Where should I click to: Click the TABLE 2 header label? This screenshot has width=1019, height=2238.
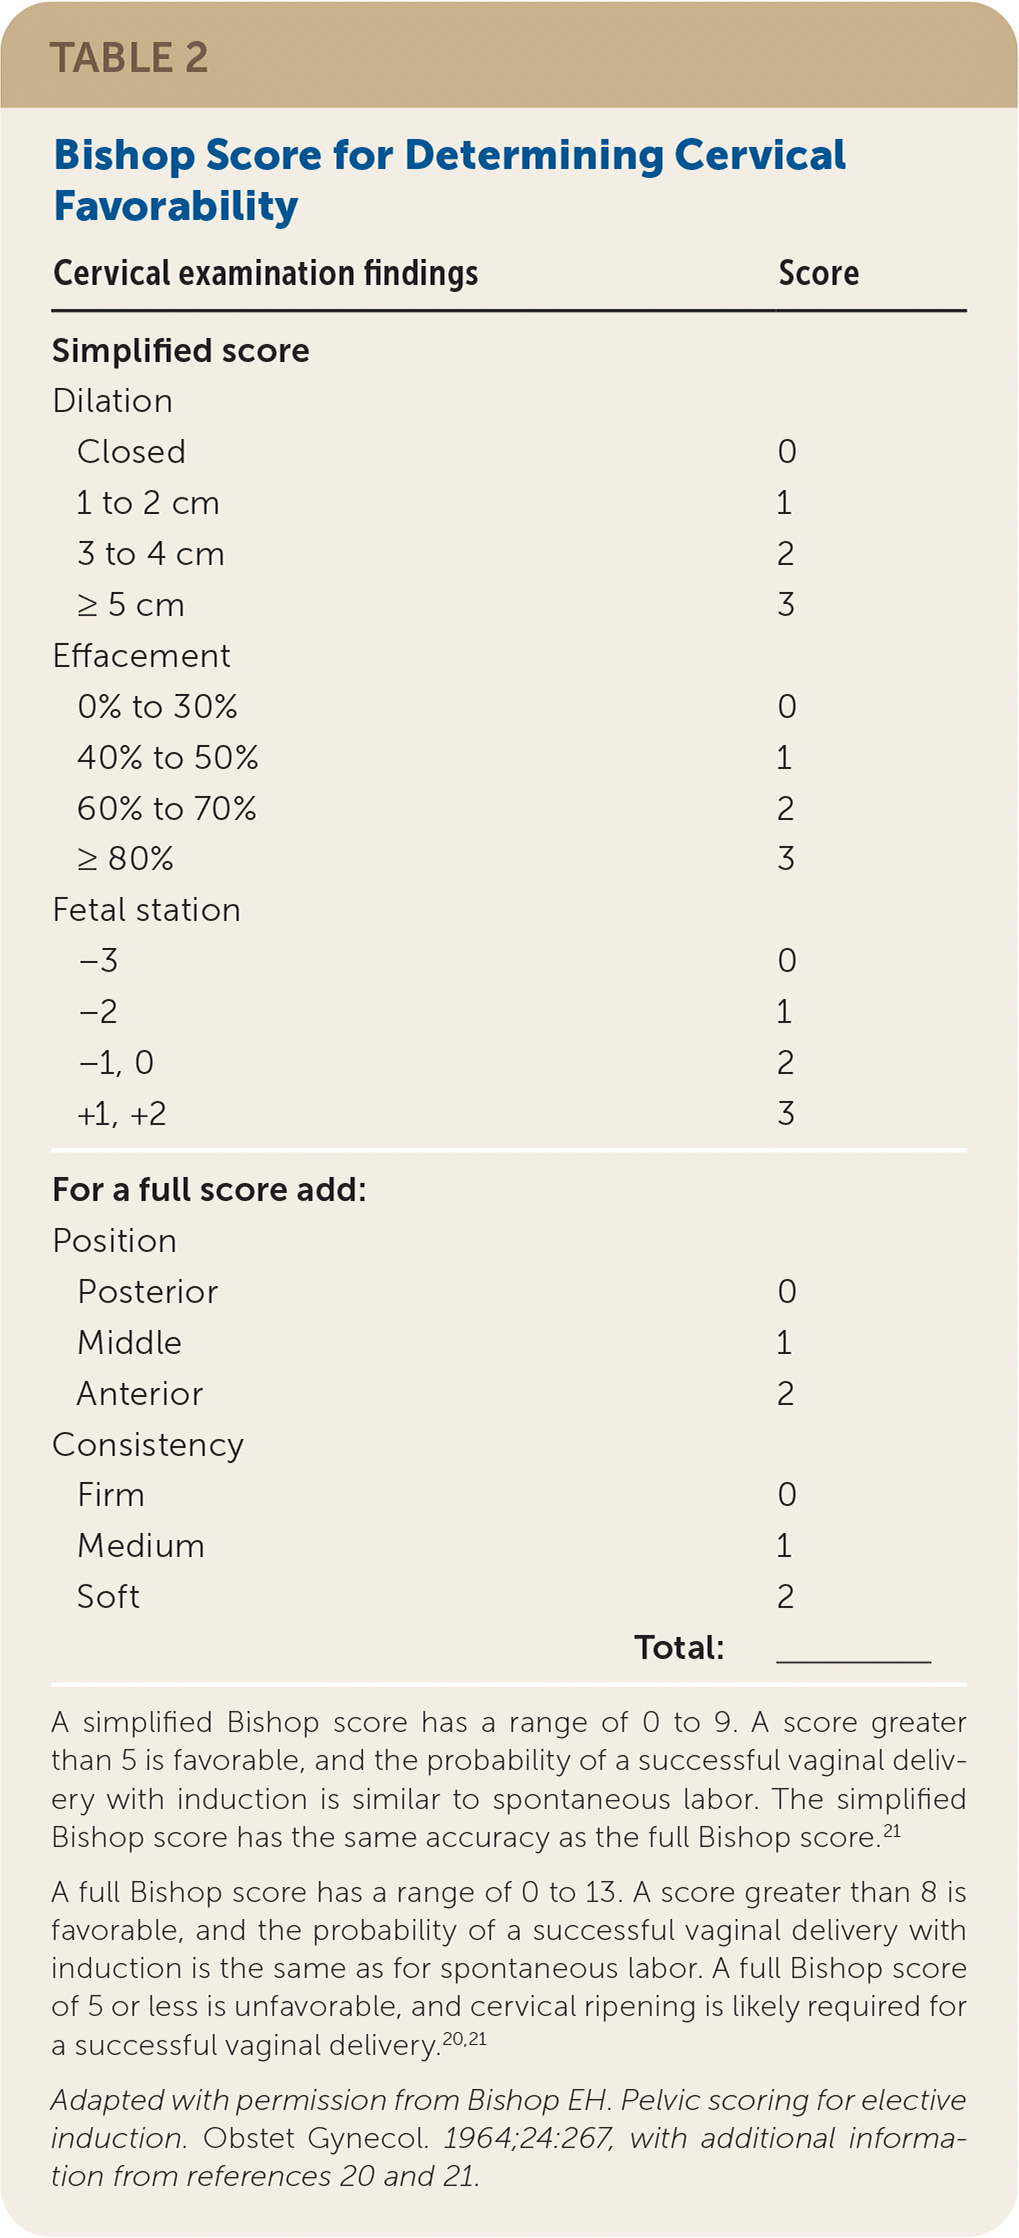(129, 57)
